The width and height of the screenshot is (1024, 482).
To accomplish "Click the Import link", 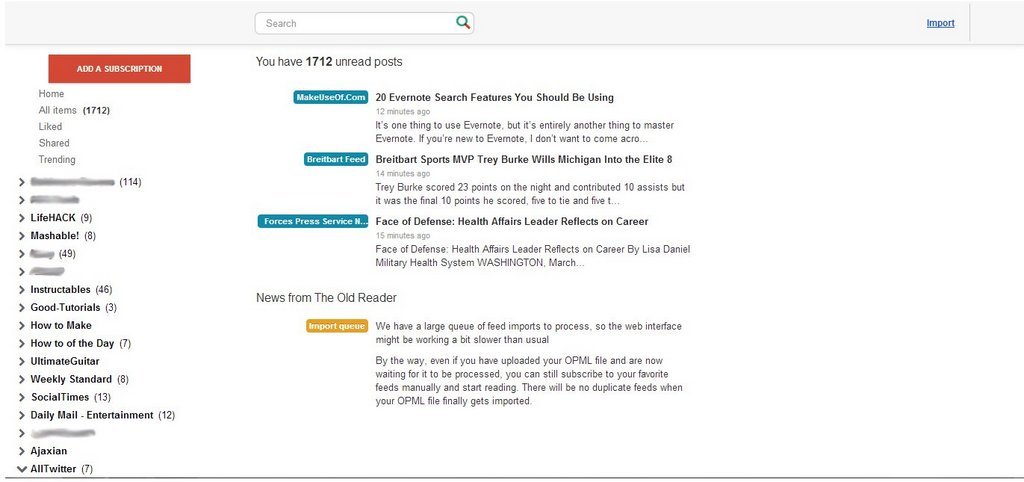I will 940,24.
